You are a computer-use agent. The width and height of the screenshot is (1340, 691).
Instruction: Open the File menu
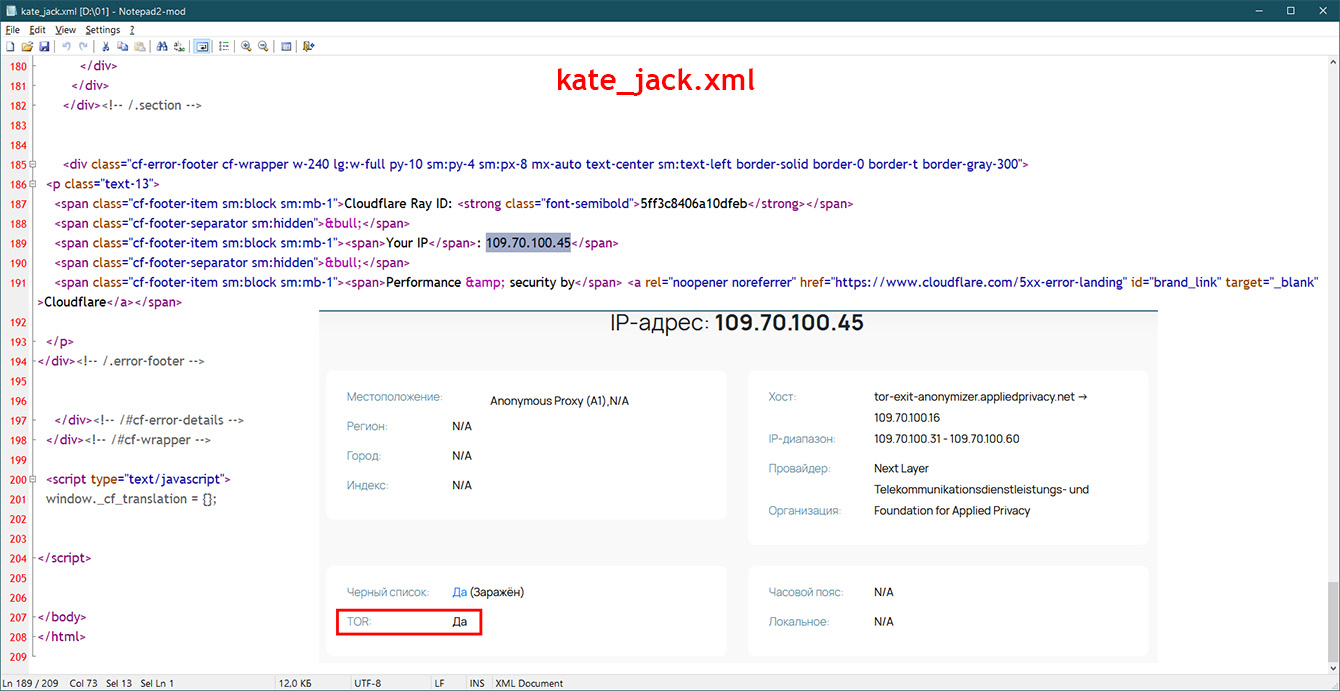click(12, 30)
